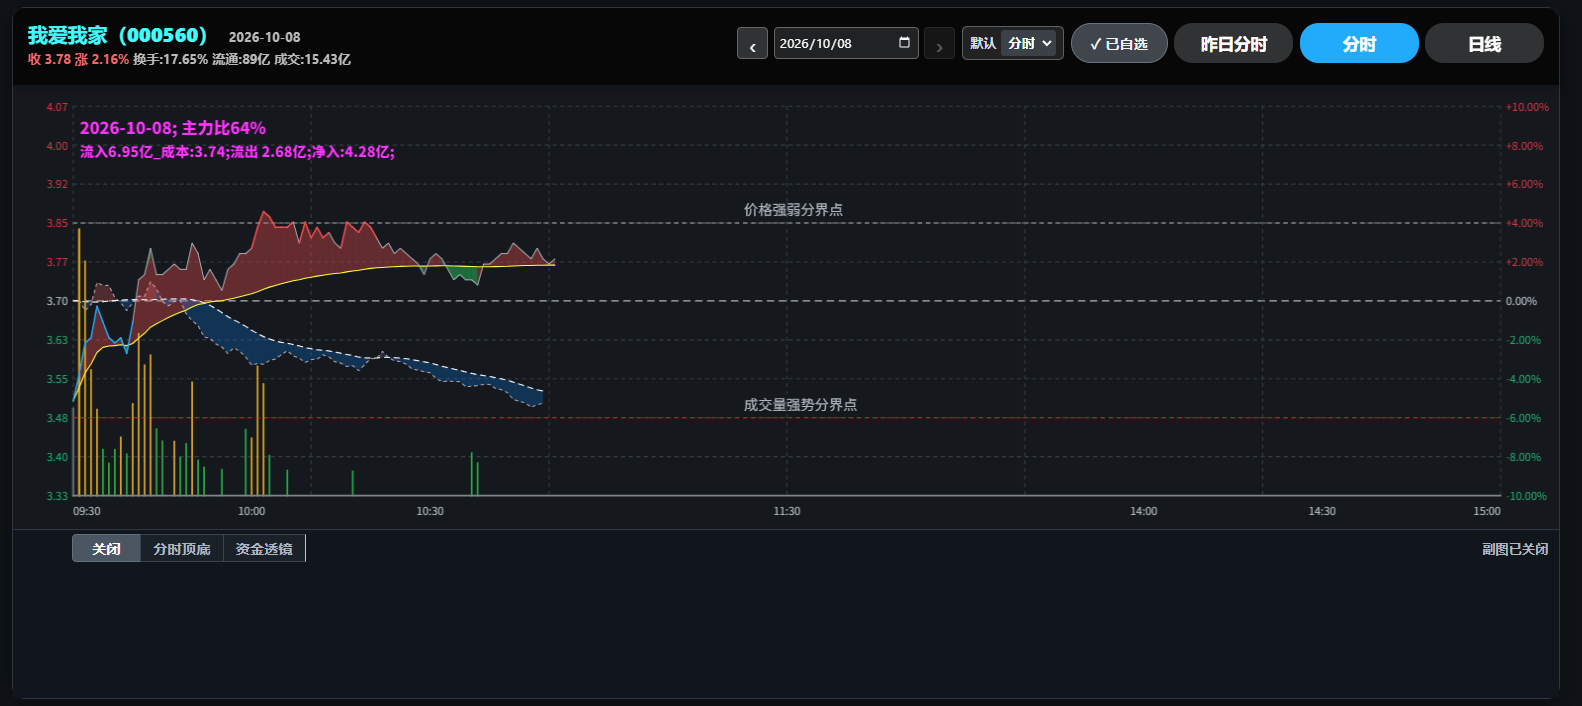1582x706 pixels.
Task: Click the checkmark on 已自选 button
Action: pyautogui.click(x=1096, y=44)
